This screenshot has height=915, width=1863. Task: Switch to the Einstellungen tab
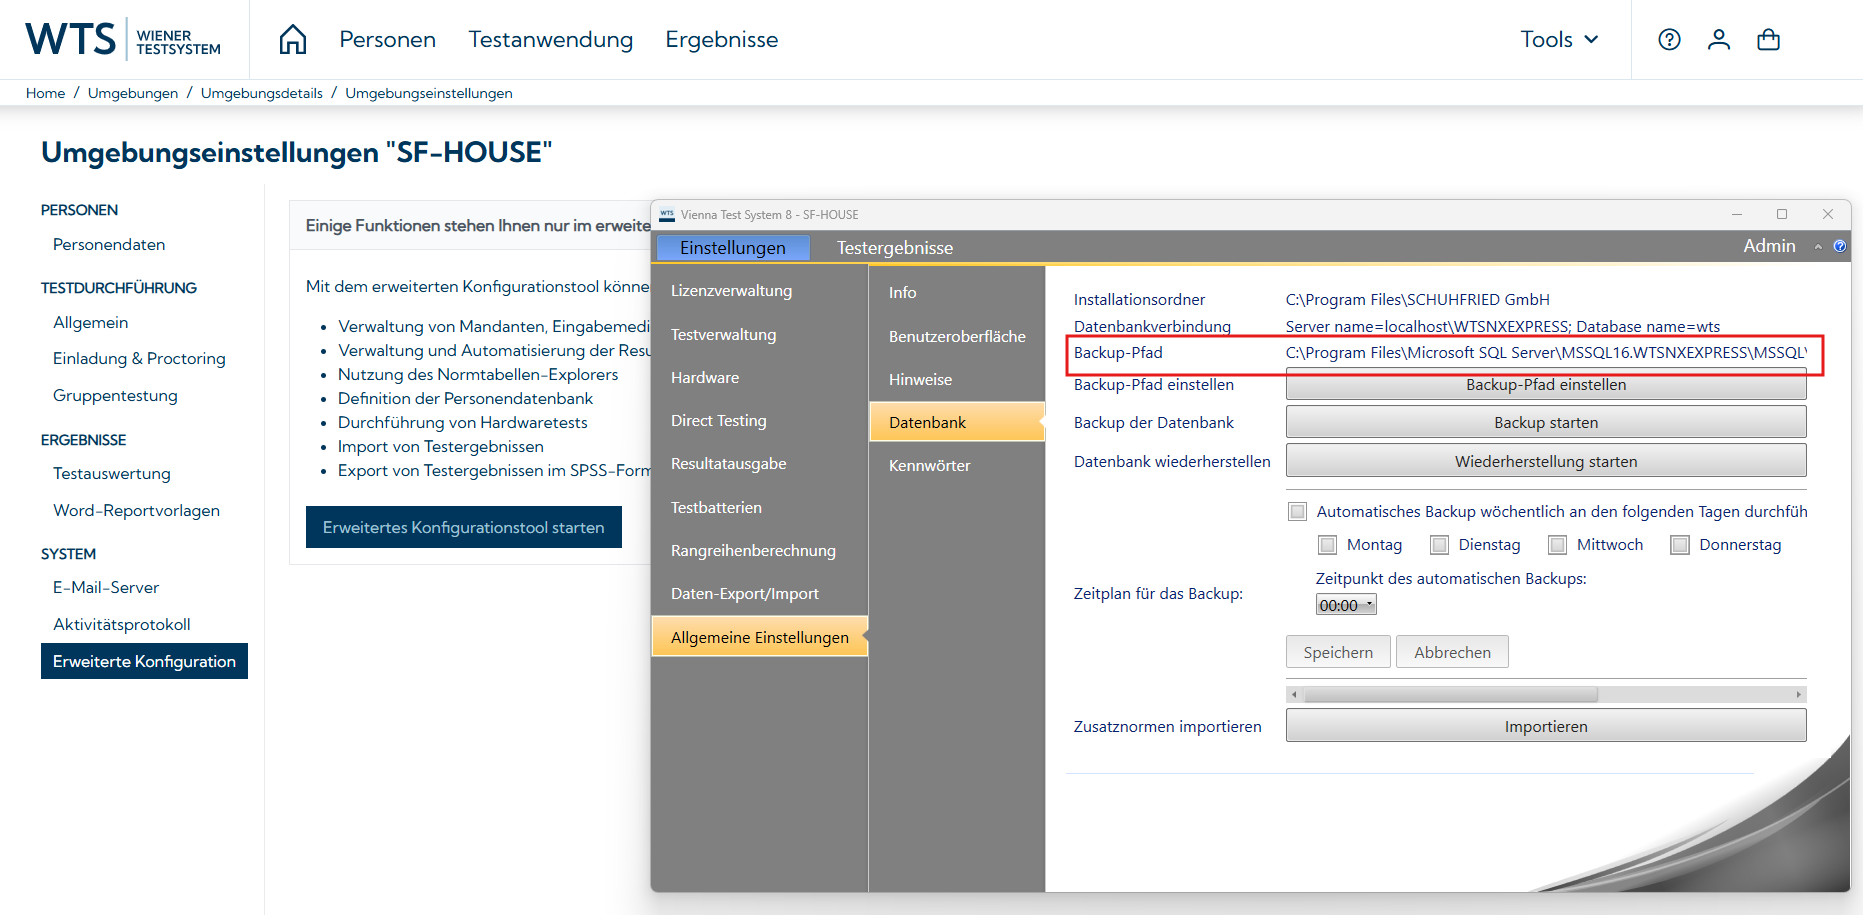pyautogui.click(x=733, y=248)
